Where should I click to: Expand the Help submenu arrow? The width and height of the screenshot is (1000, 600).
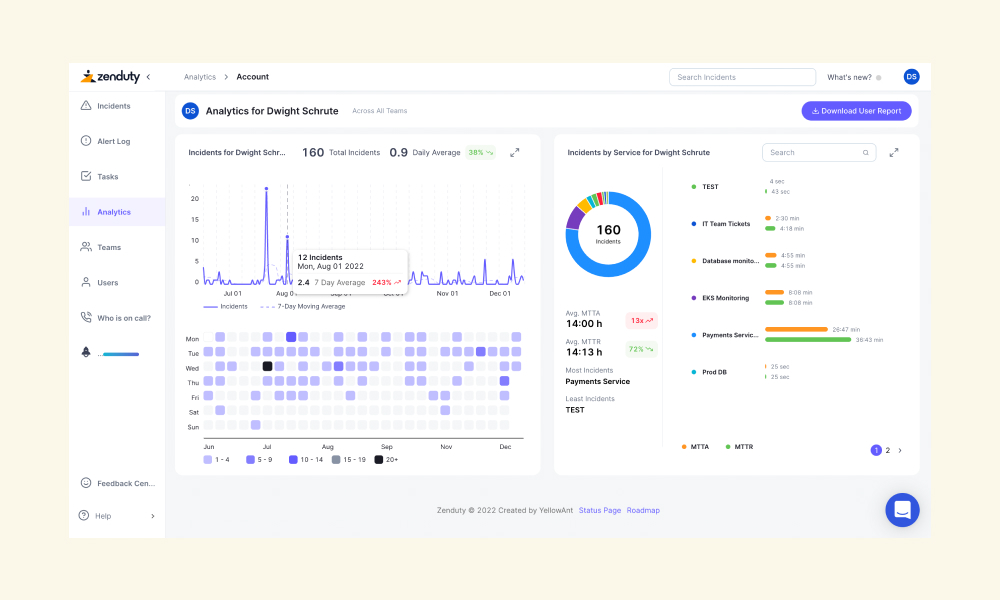[x=152, y=516]
